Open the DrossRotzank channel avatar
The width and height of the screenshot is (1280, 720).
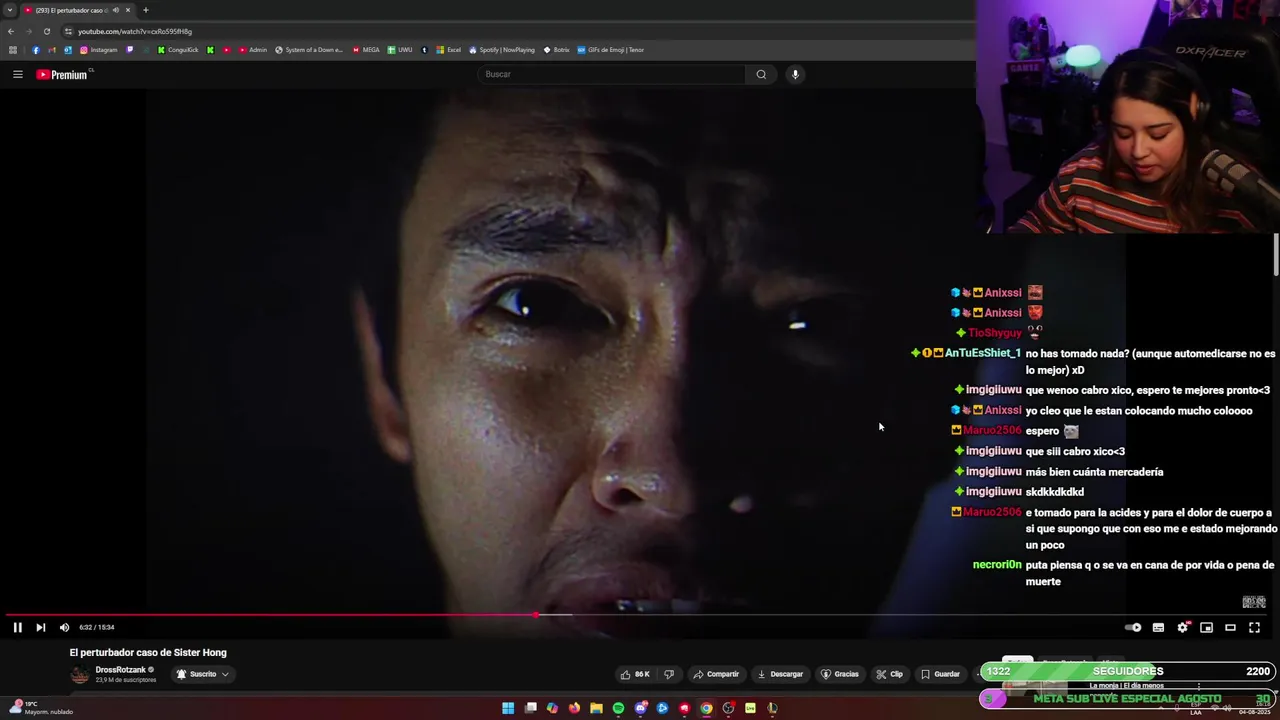click(x=80, y=675)
